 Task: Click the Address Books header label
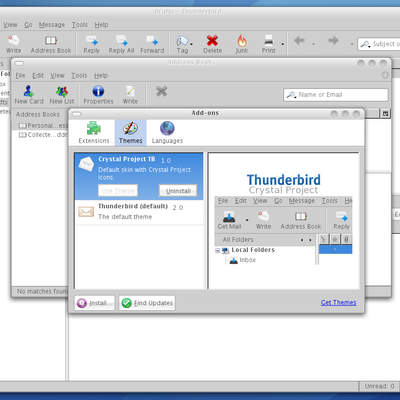(x=38, y=114)
